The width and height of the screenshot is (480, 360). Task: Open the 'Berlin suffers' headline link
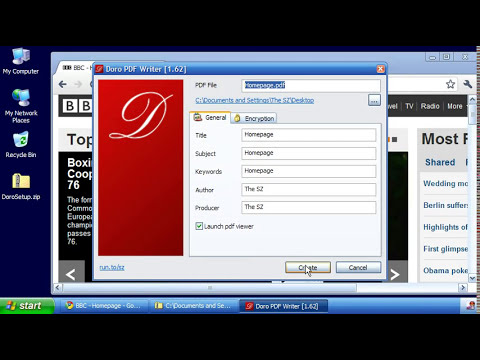[446, 205]
